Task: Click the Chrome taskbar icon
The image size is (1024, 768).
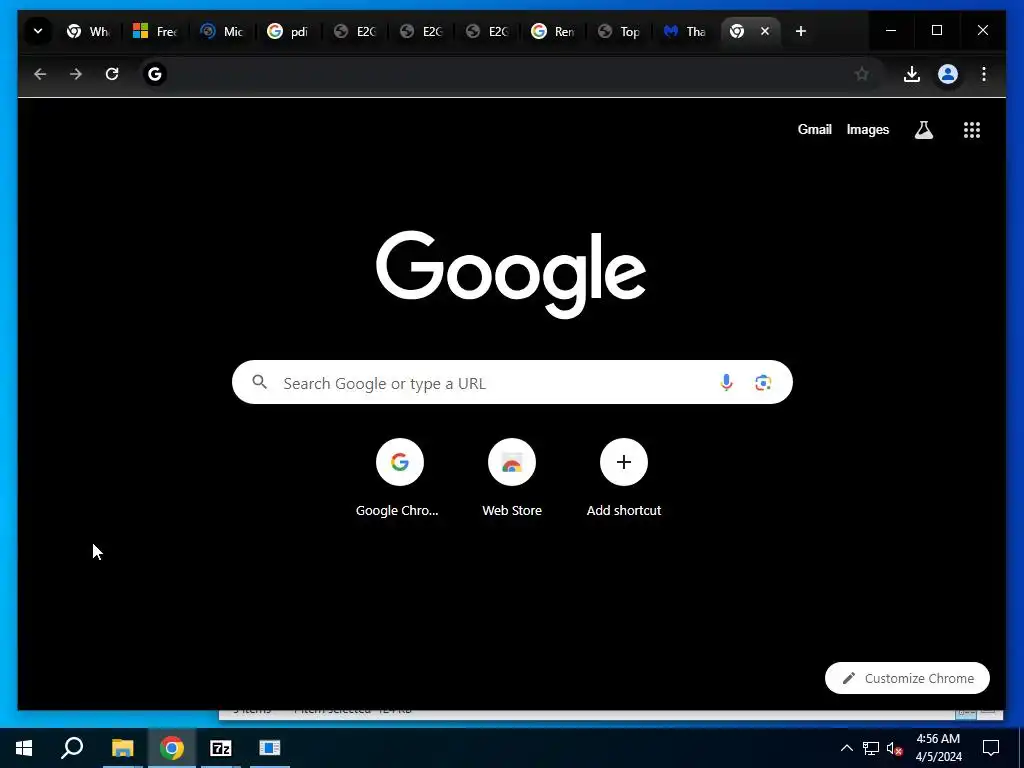Action: point(171,747)
